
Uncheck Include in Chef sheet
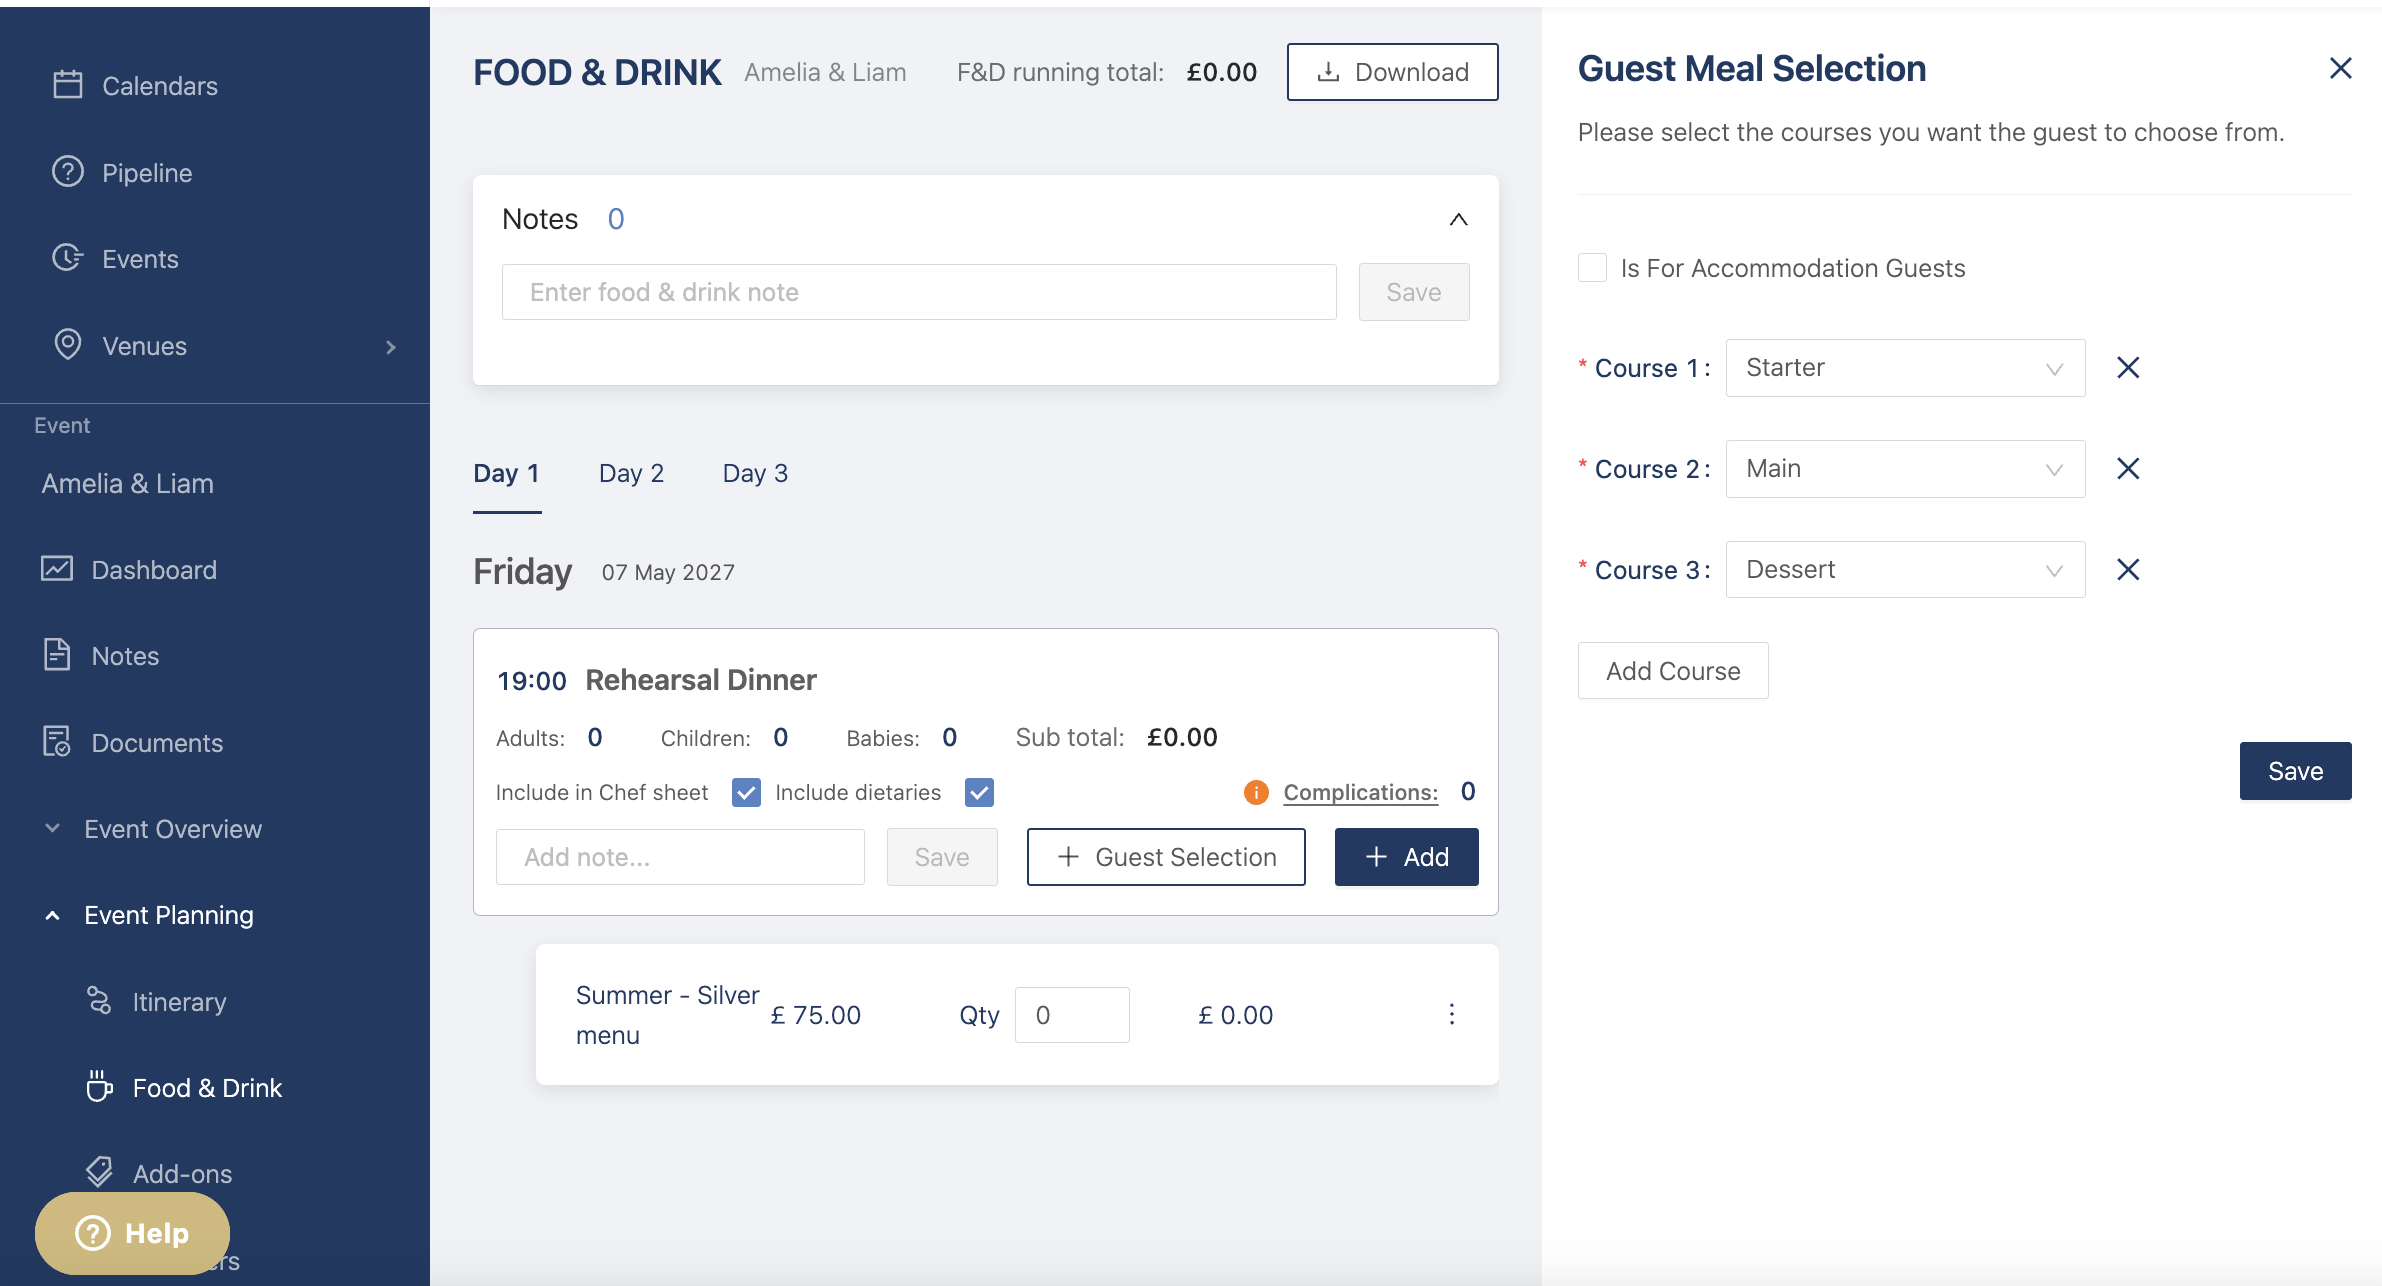[746, 793]
